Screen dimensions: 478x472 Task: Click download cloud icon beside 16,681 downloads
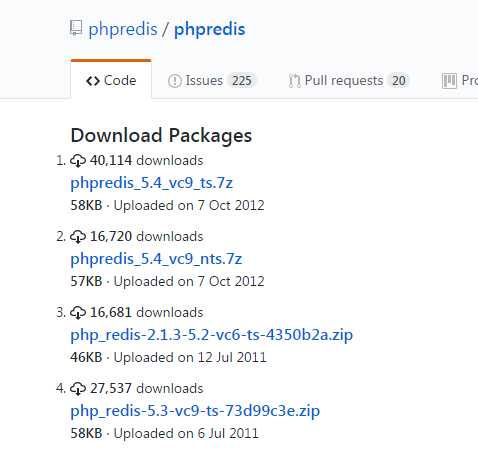[78, 313]
